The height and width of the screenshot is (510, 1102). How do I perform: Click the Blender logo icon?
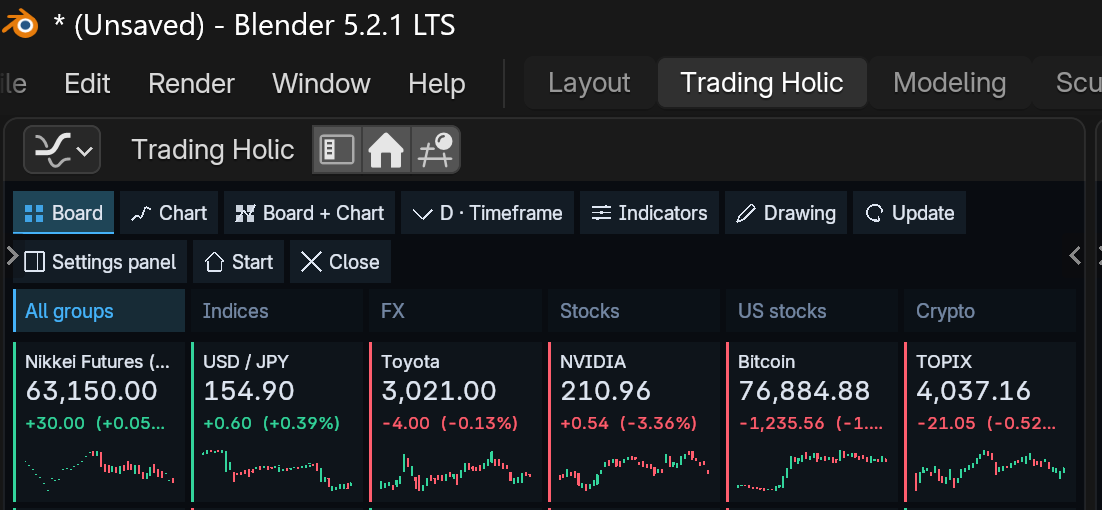pyautogui.click(x=20, y=25)
